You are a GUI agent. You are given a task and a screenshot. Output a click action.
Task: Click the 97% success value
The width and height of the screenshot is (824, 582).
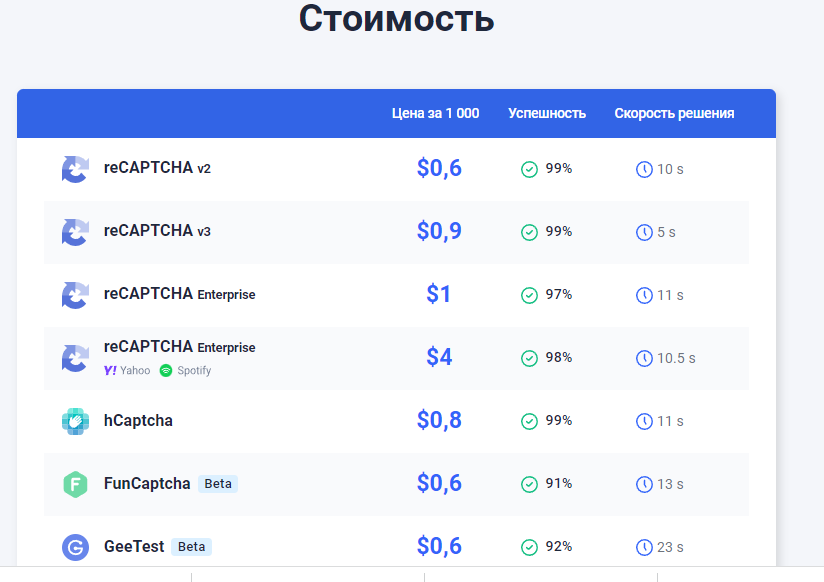point(559,294)
